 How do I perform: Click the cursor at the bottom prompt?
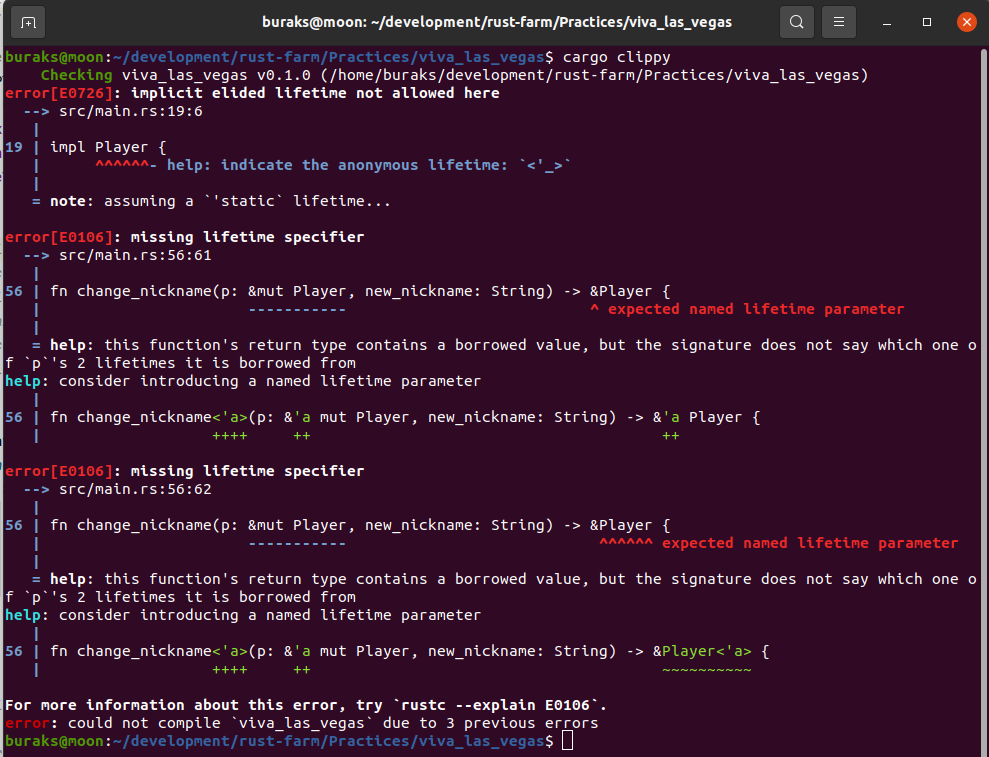click(x=568, y=741)
